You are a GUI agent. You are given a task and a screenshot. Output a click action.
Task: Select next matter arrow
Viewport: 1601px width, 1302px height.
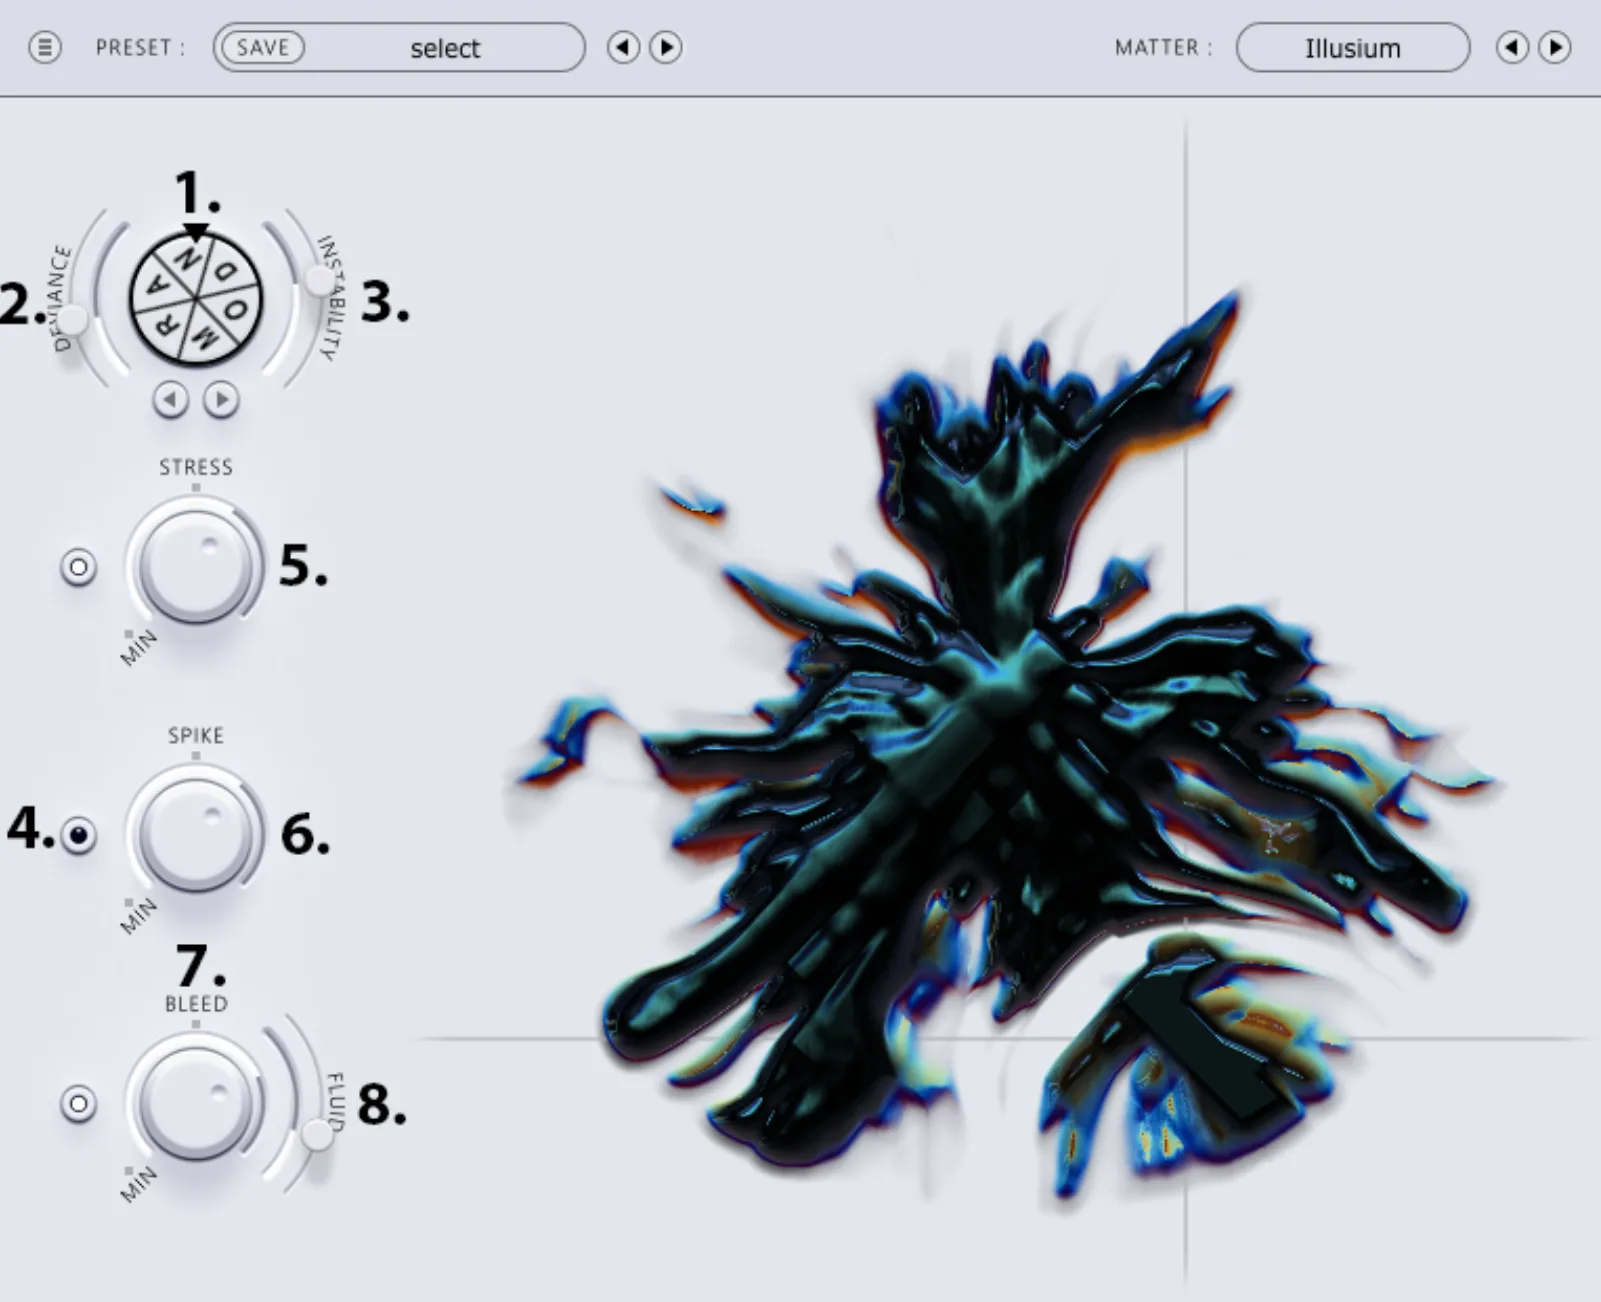1555,47
